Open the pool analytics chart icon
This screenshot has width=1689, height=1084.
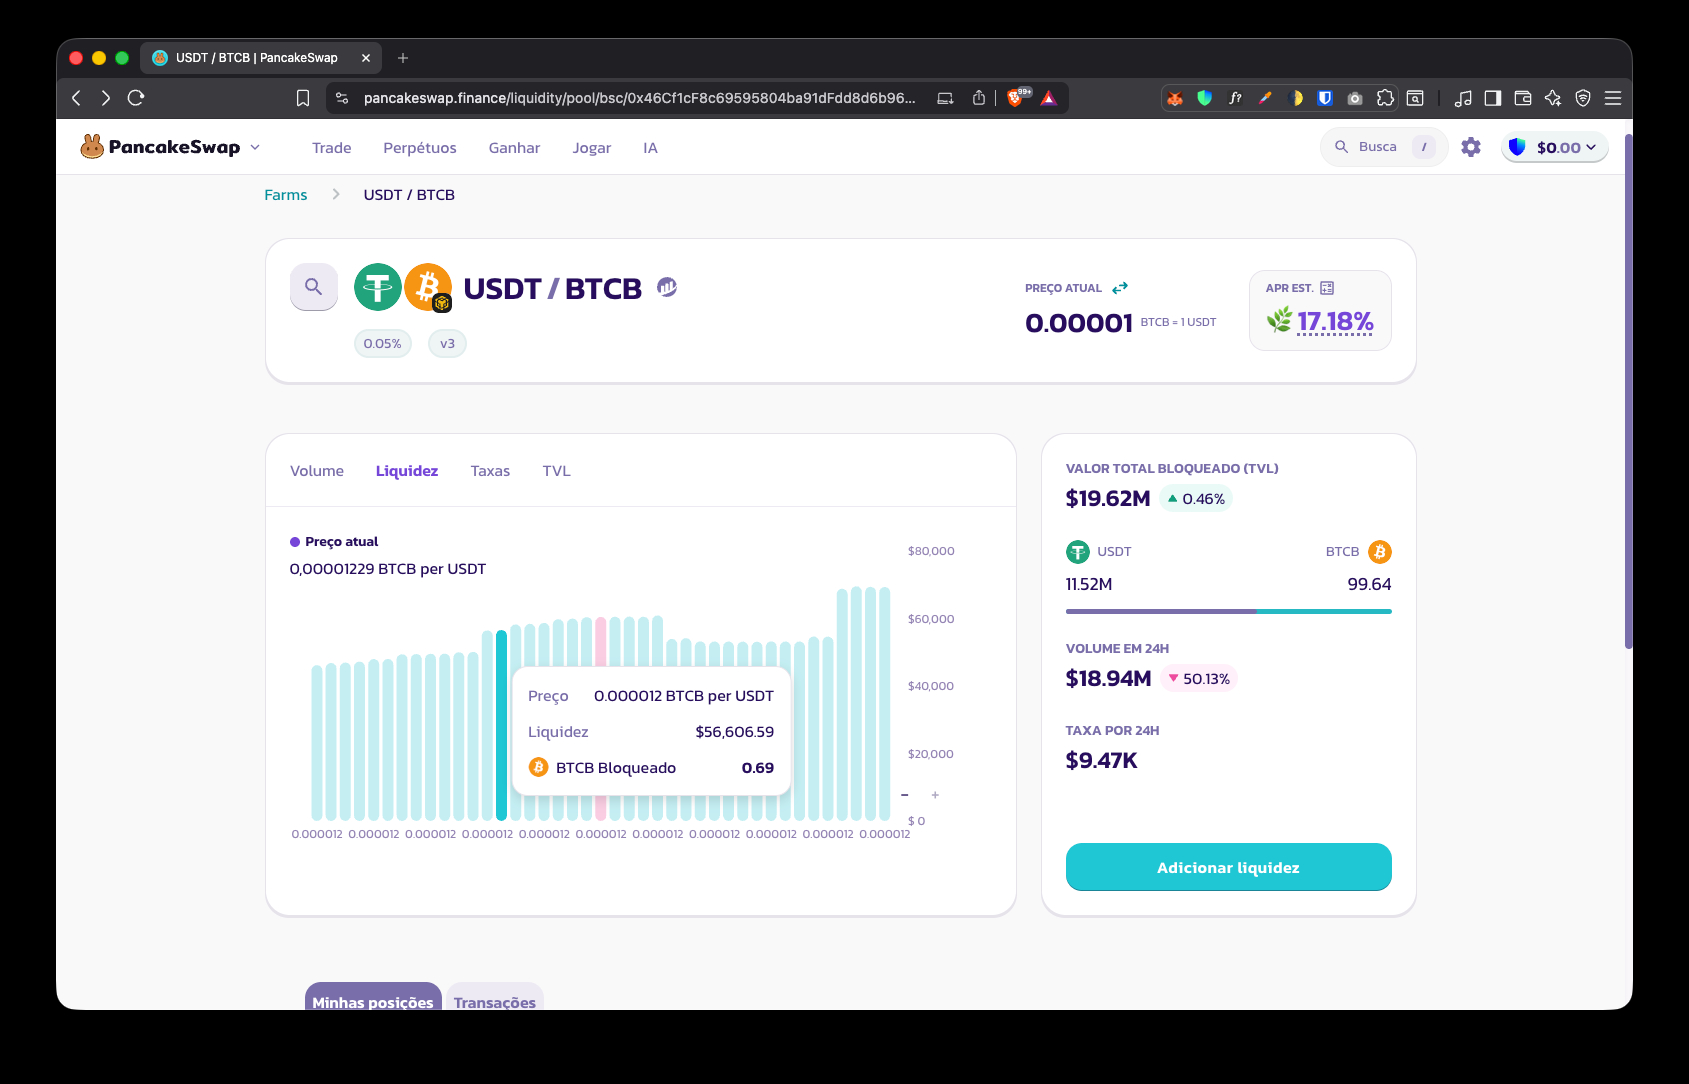[667, 288]
